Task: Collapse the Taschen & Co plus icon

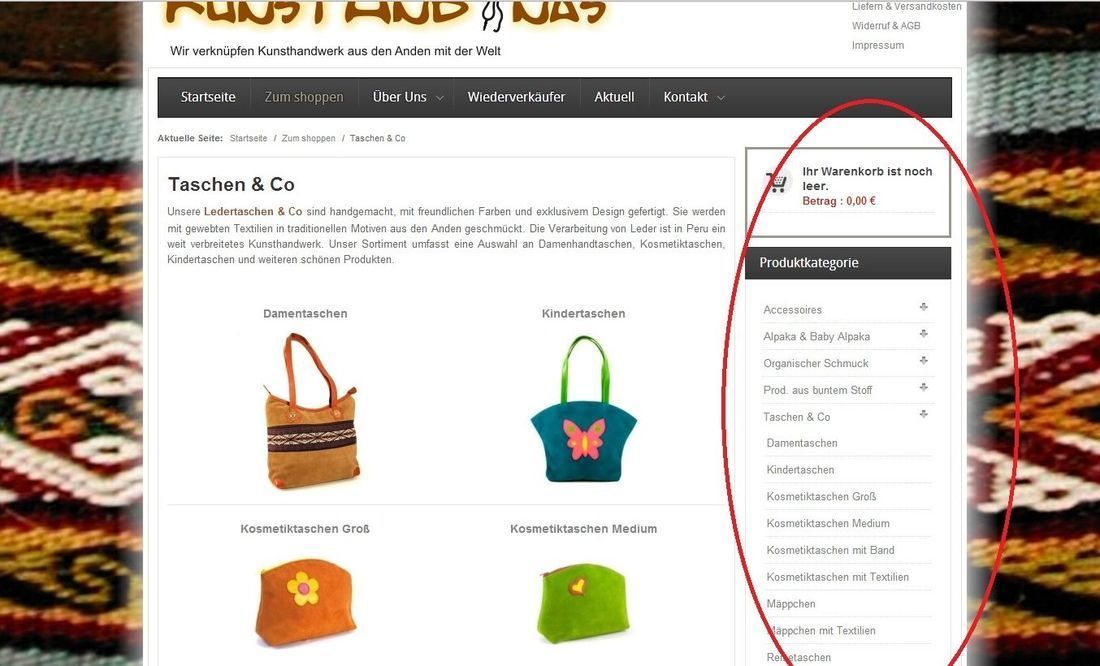Action: [923, 414]
